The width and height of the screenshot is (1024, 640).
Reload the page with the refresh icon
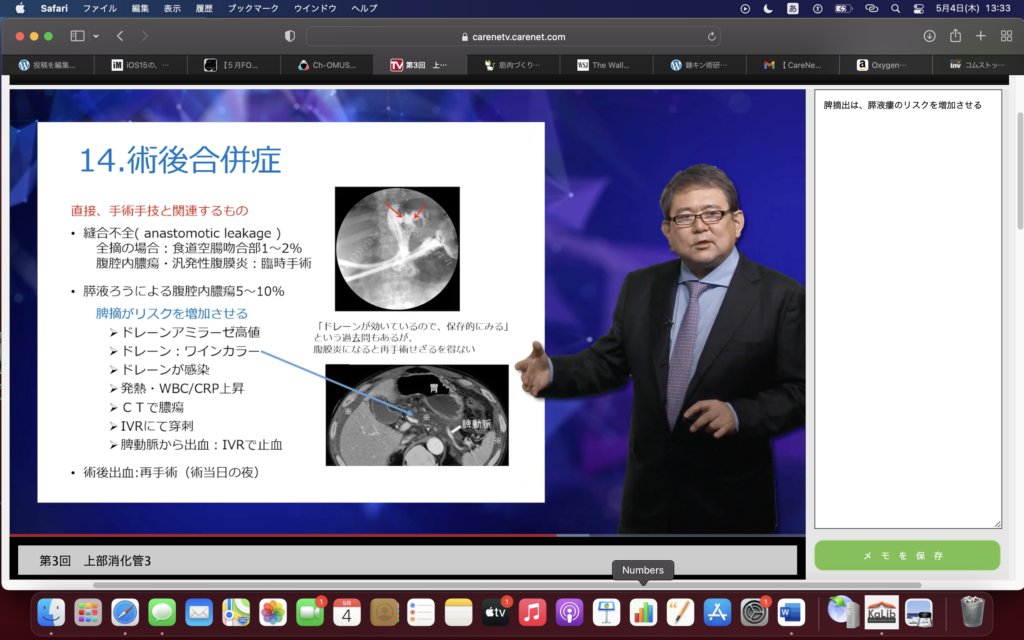[x=712, y=36]
